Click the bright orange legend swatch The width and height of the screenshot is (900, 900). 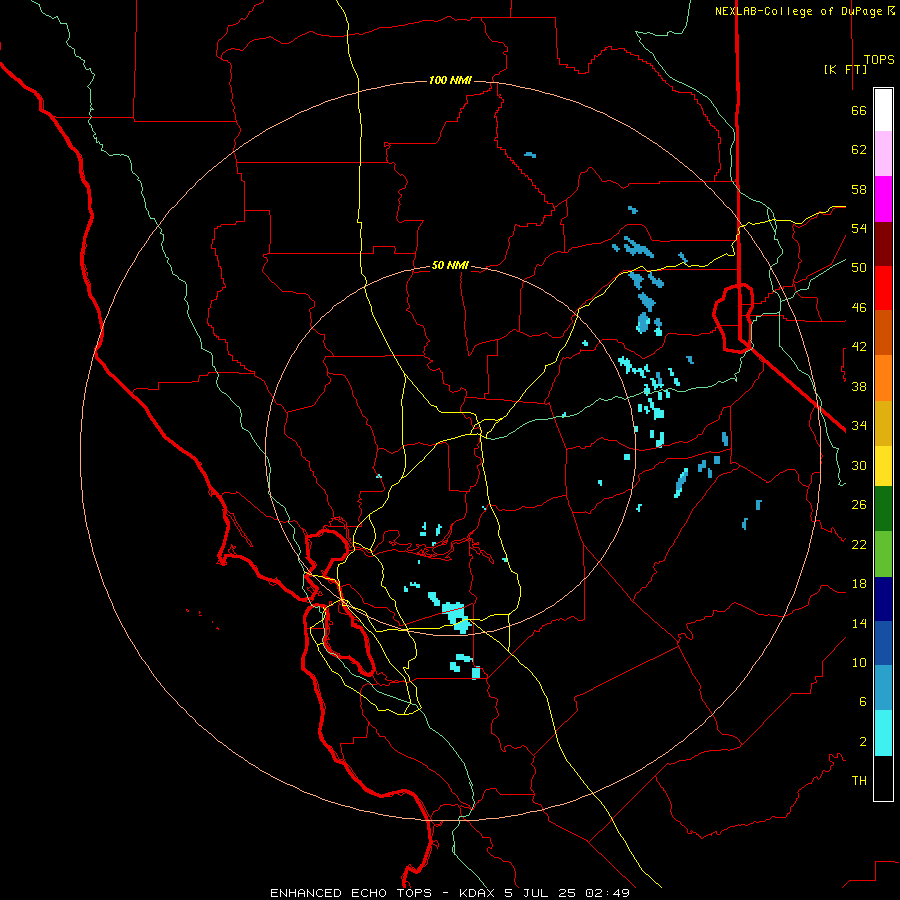click(883, 378)
